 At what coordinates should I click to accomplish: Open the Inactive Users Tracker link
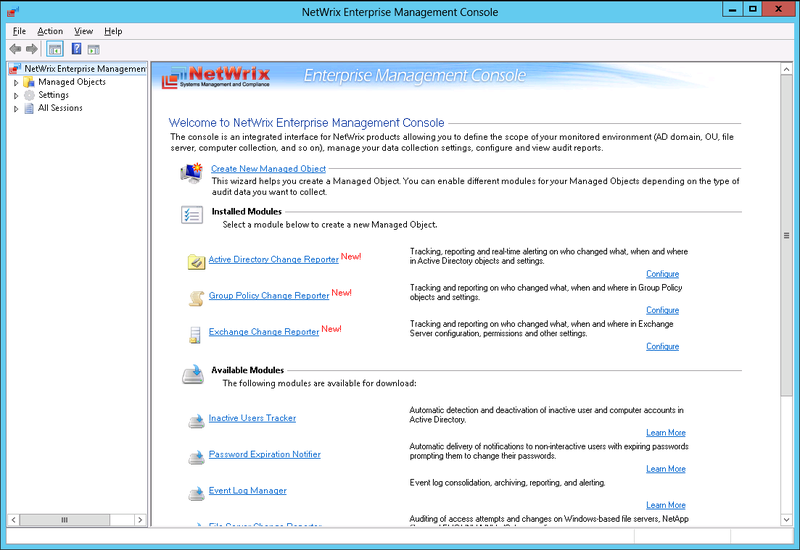pos(252,418)
